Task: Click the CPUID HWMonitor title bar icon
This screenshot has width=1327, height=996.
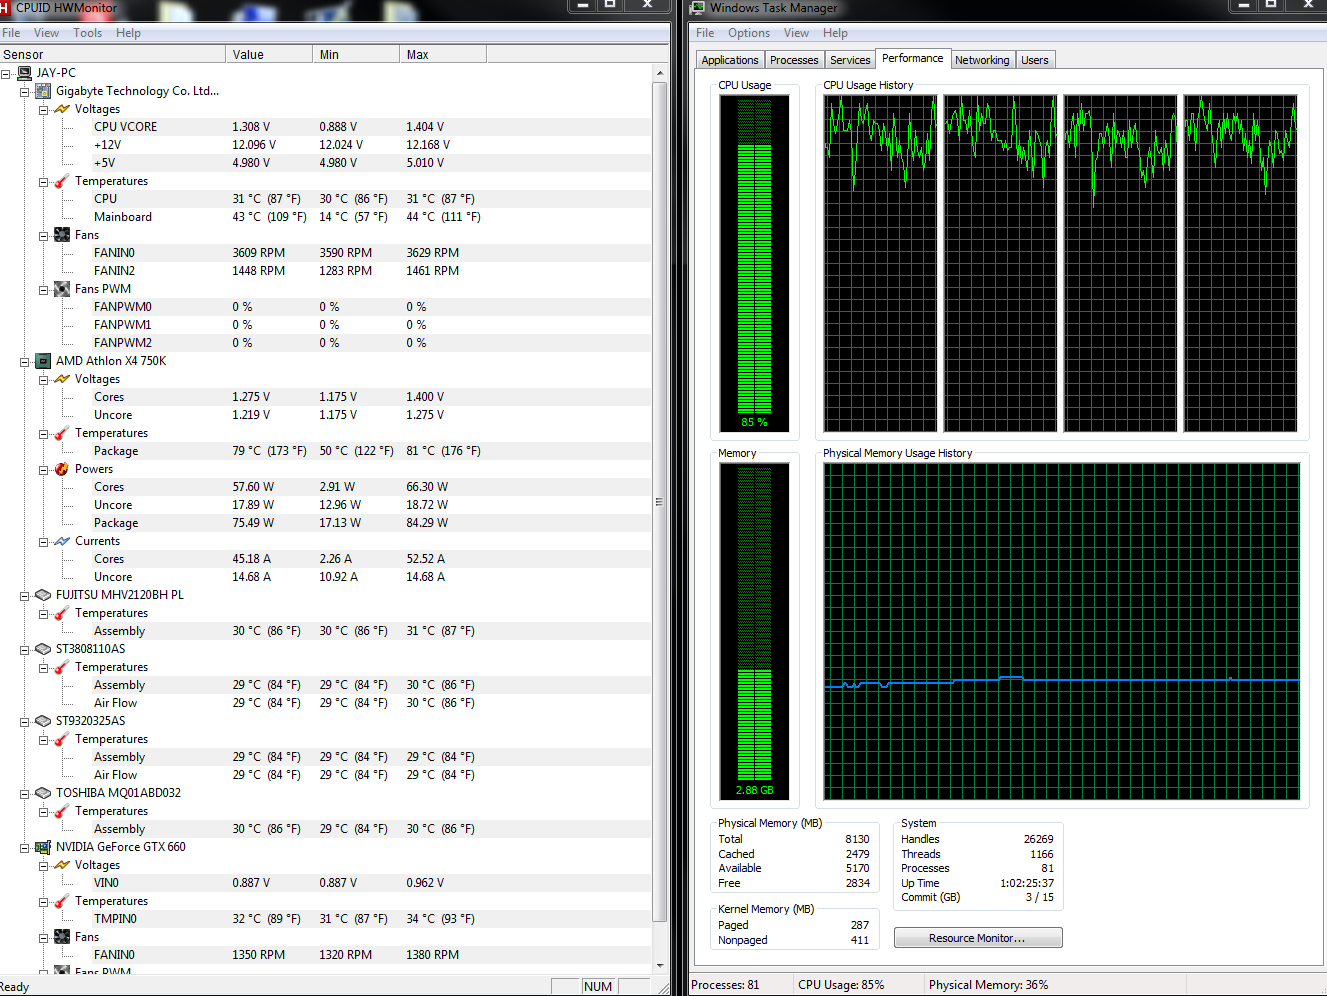Action: click(x=4, y=8)
